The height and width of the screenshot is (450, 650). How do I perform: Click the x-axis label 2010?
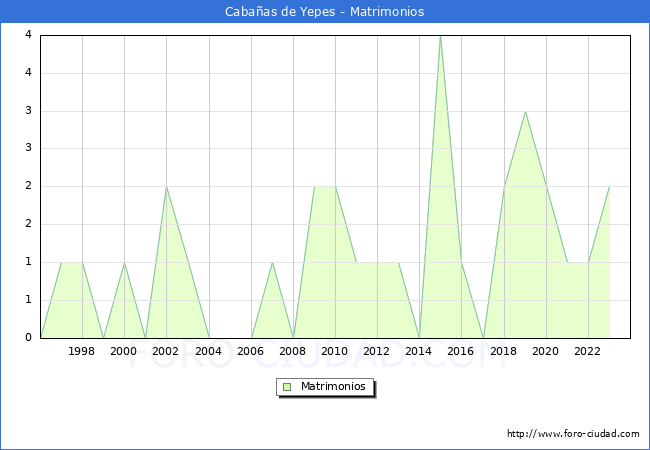tap(335, 351)
